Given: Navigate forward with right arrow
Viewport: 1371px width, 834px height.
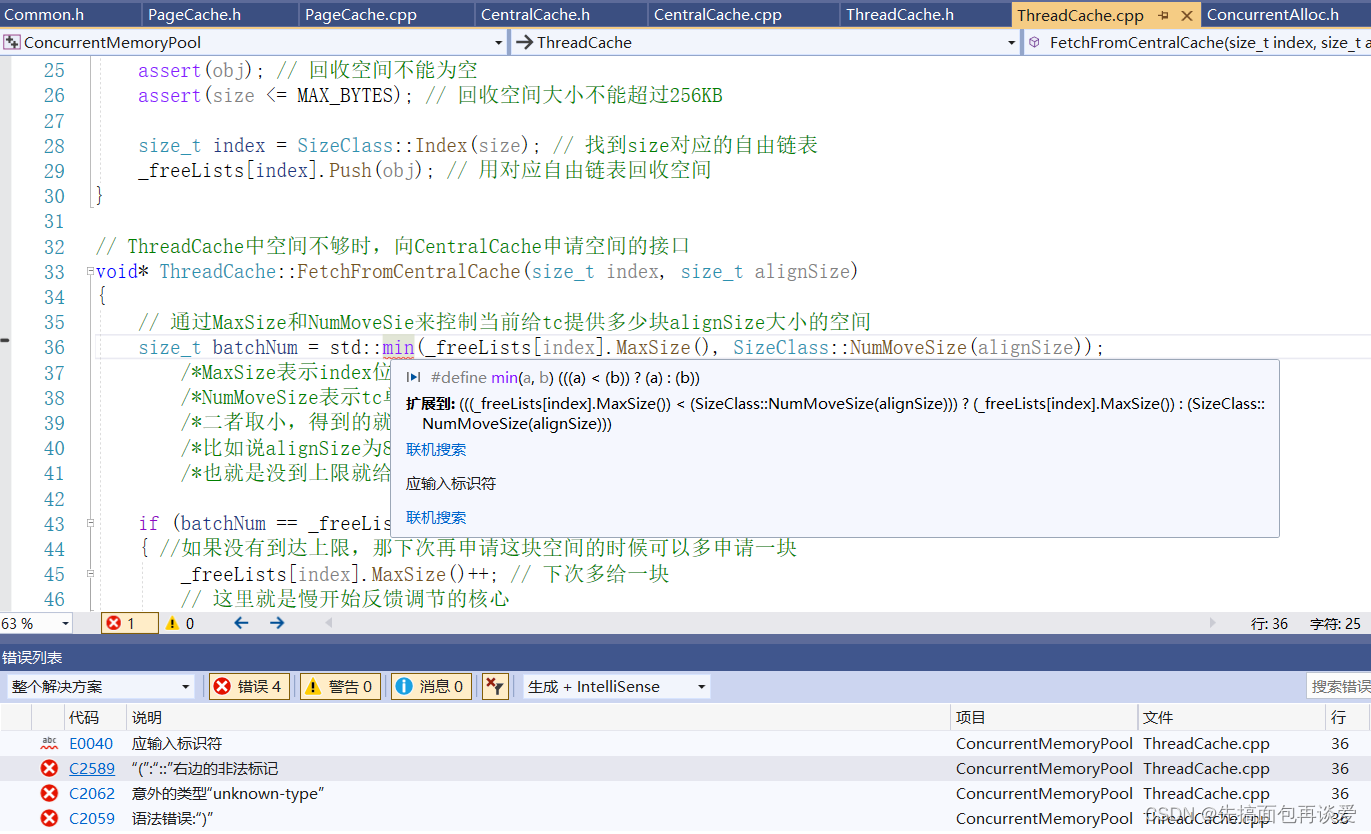Looking at the screenshot, I should (277, 623).
